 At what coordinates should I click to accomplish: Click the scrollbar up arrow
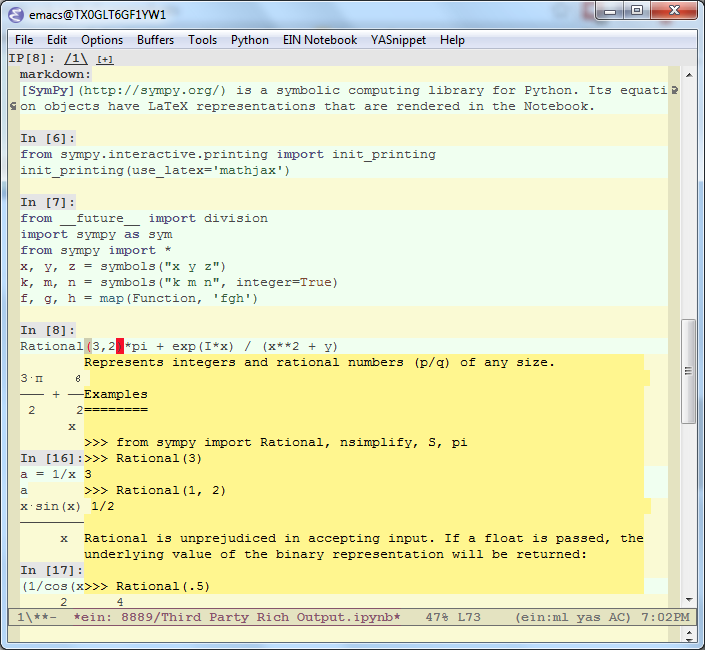pyautogui.click(x=689, y=75)
